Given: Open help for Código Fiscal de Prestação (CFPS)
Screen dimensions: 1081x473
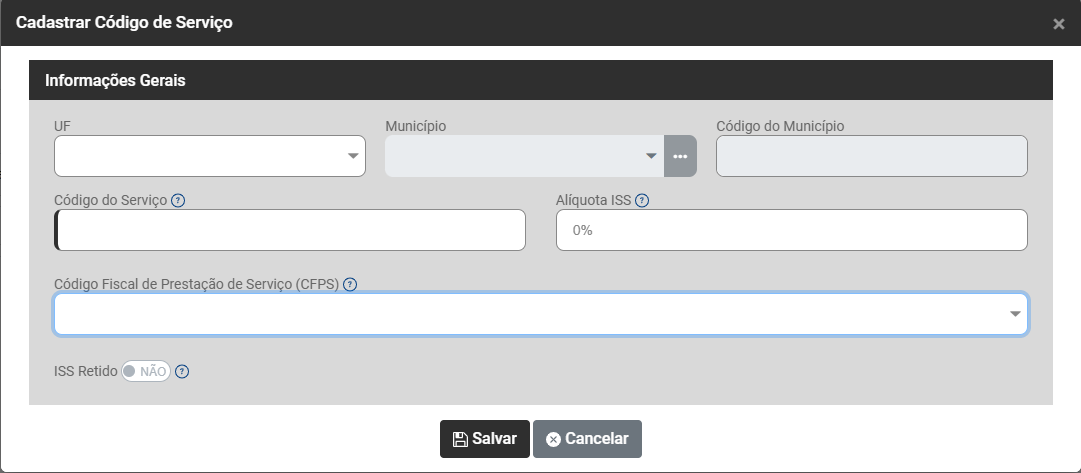Looking at the screenshot, I should (350, 284).
